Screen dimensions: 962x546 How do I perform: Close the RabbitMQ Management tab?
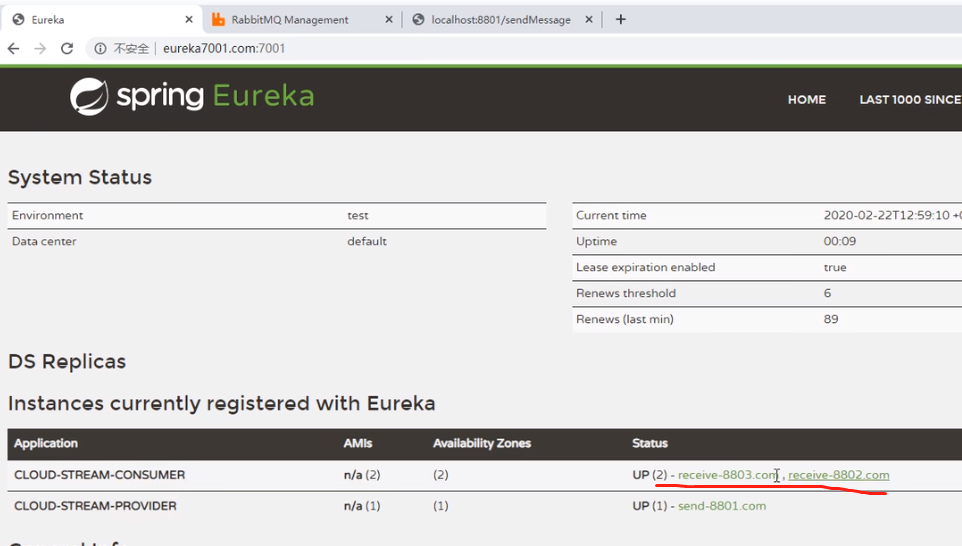(388, 19)
